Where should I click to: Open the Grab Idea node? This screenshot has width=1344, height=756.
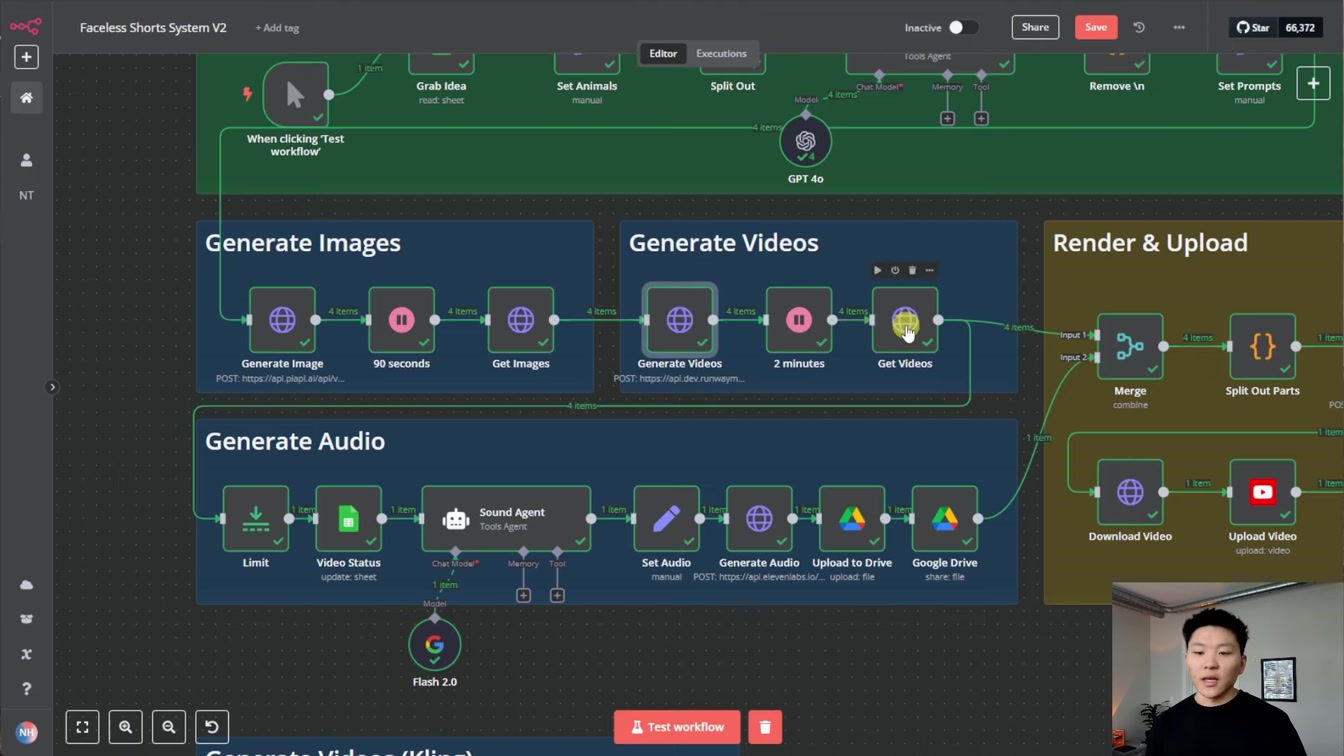tap(441, 66)
